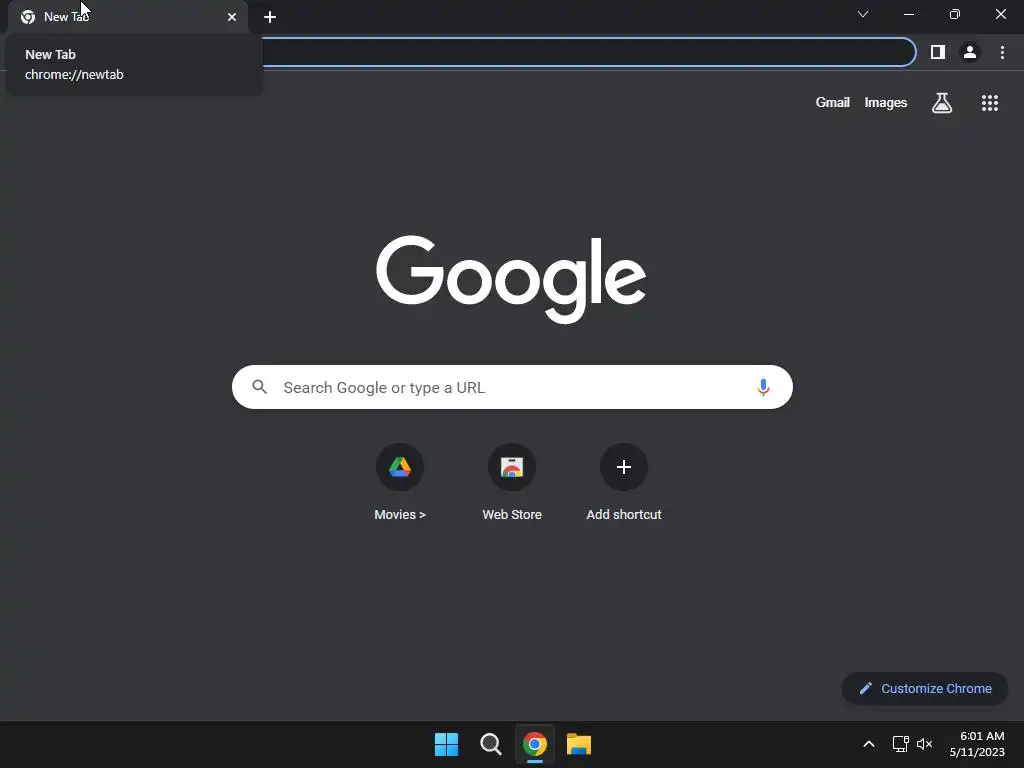Open Windows taskbar search
Image resolution: width=1024 pixels, height=768 pixels.
tap(490, 744)
